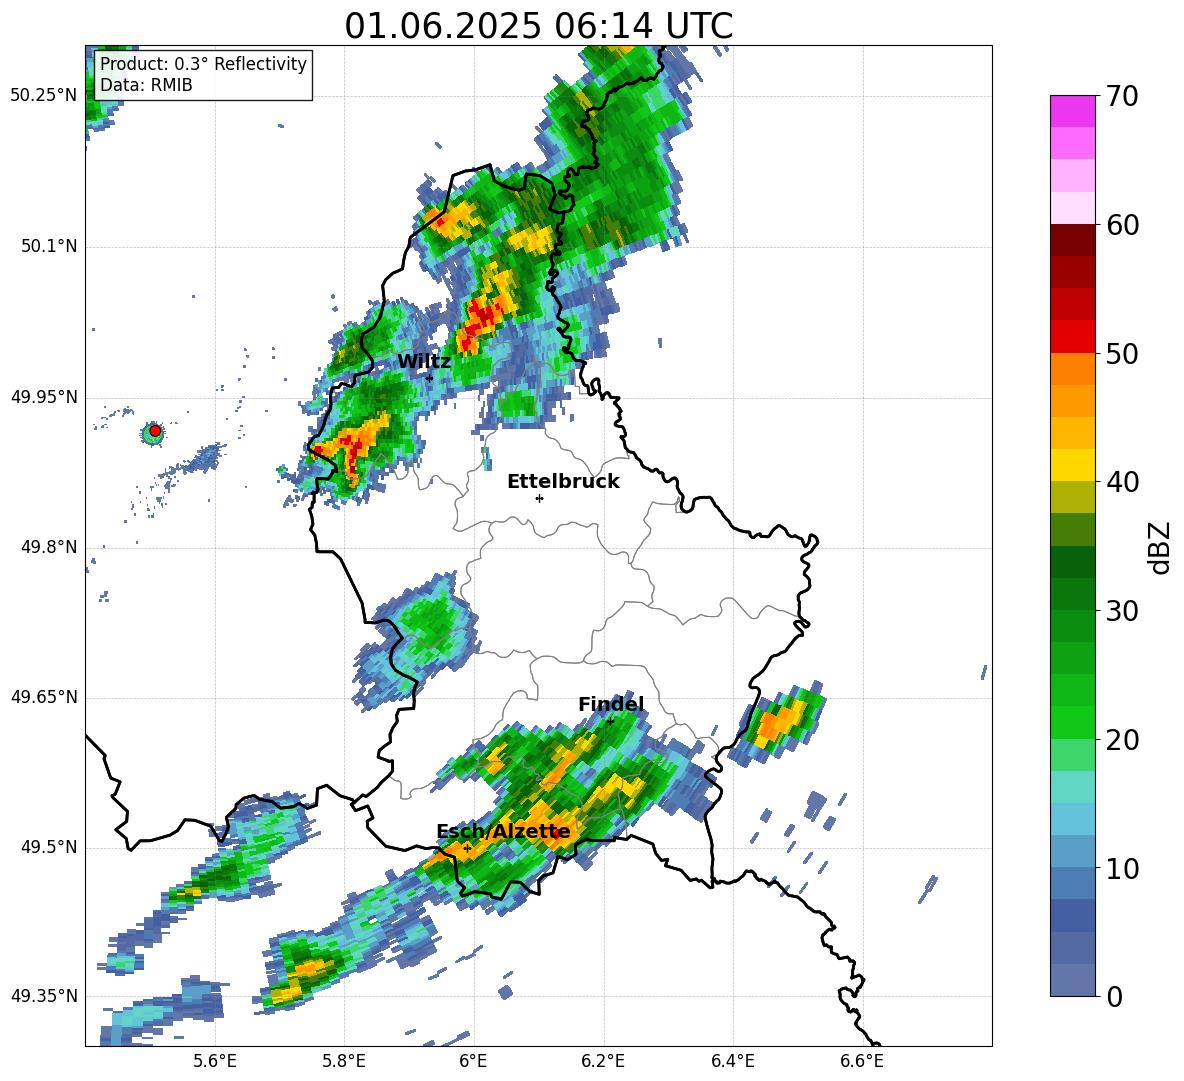Click the 50.1°N latitude tick label
Viewport: 1184px width, 1081px height.
pyautogui.click(x=49, y=247)
